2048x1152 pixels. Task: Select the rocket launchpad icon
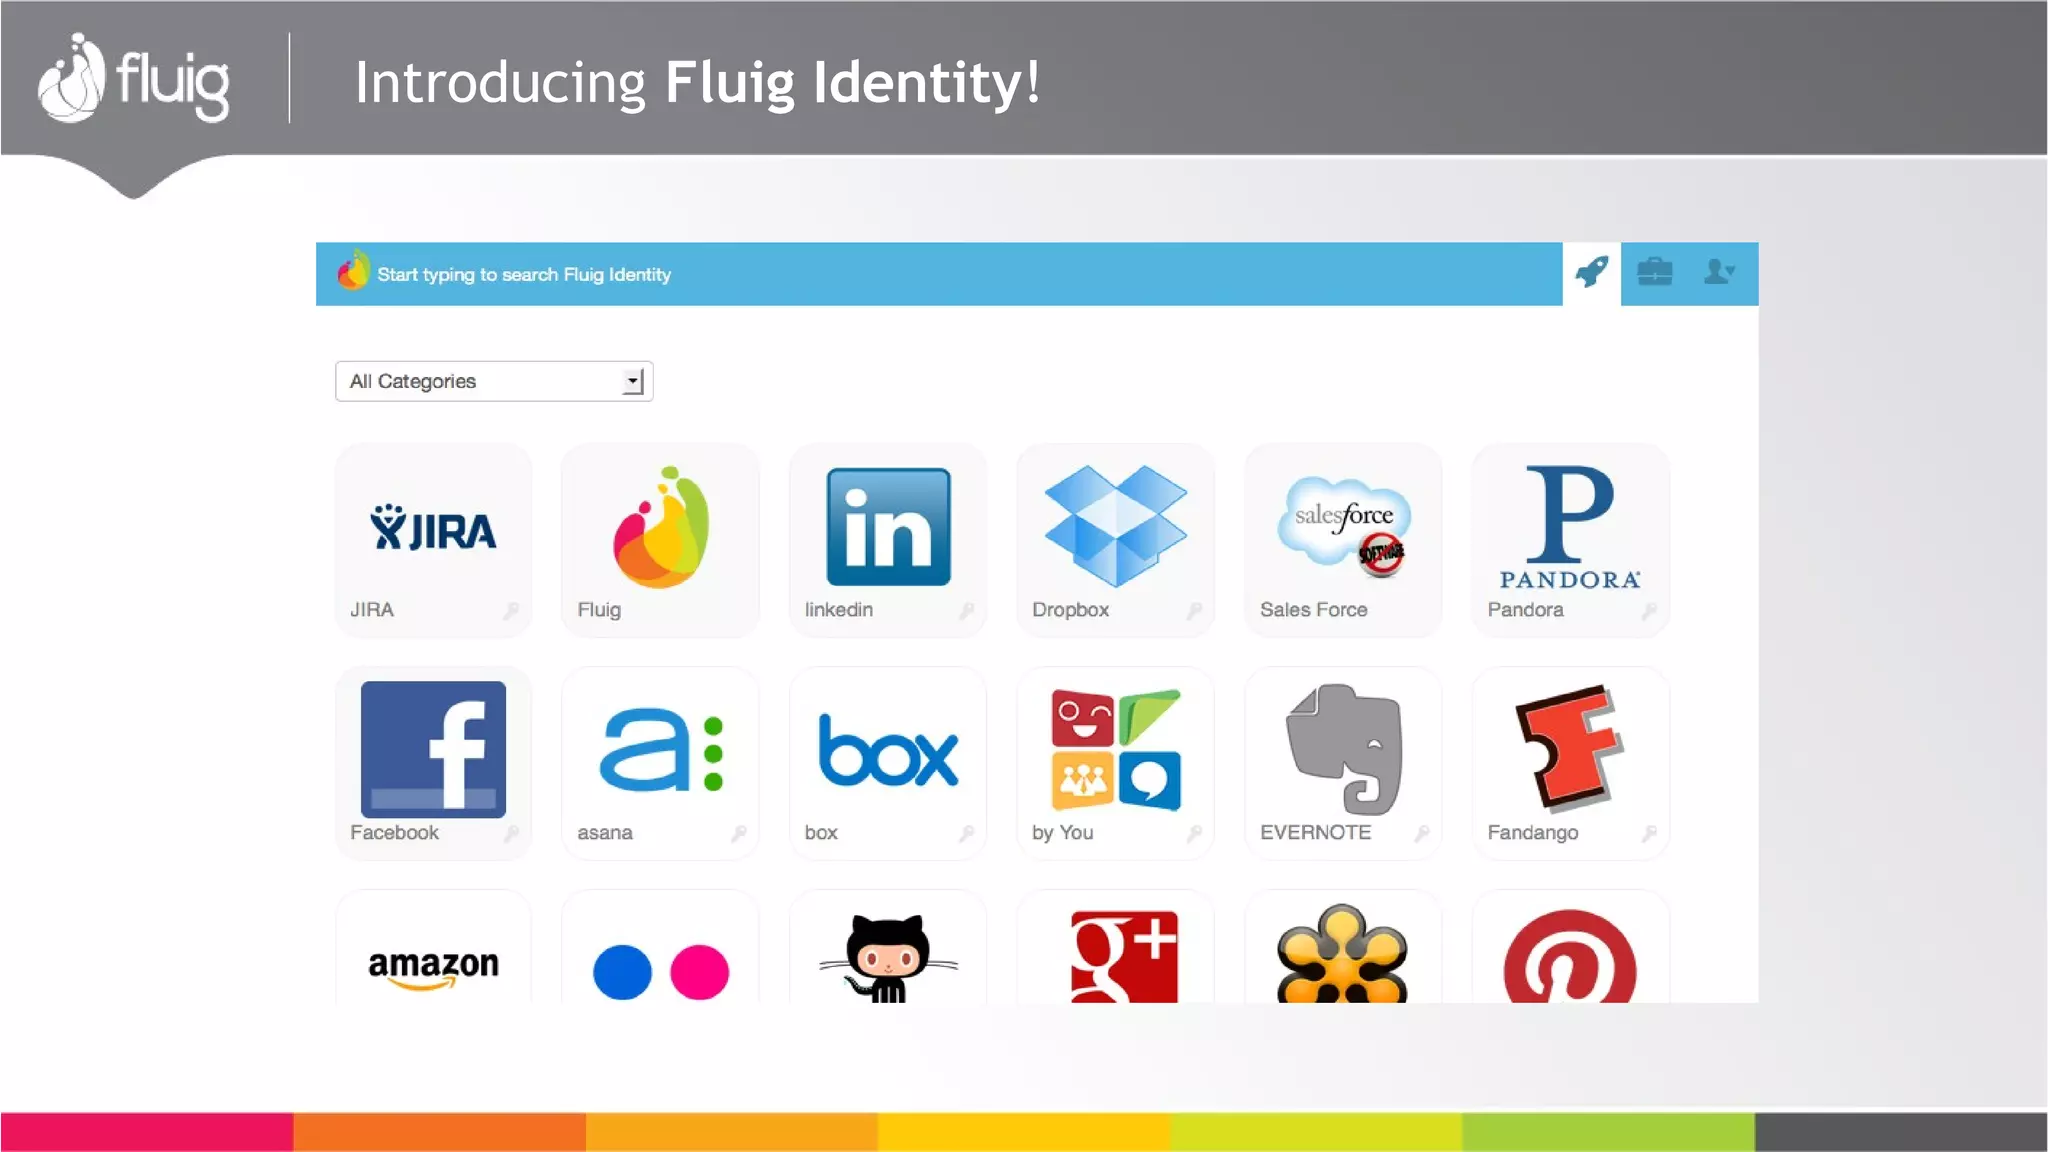click(1592, 273)
